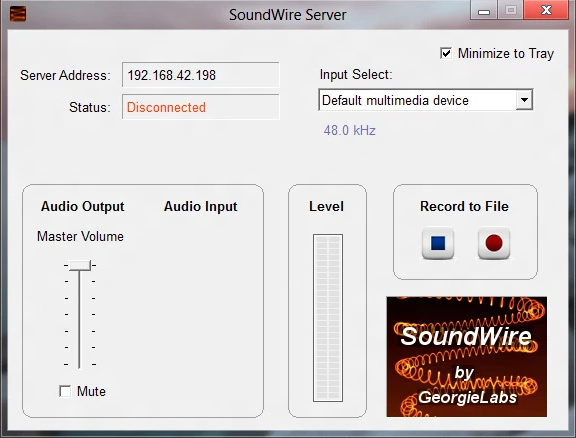
Task: Minimize the SoundWire Server window
Action: (484, 10)
